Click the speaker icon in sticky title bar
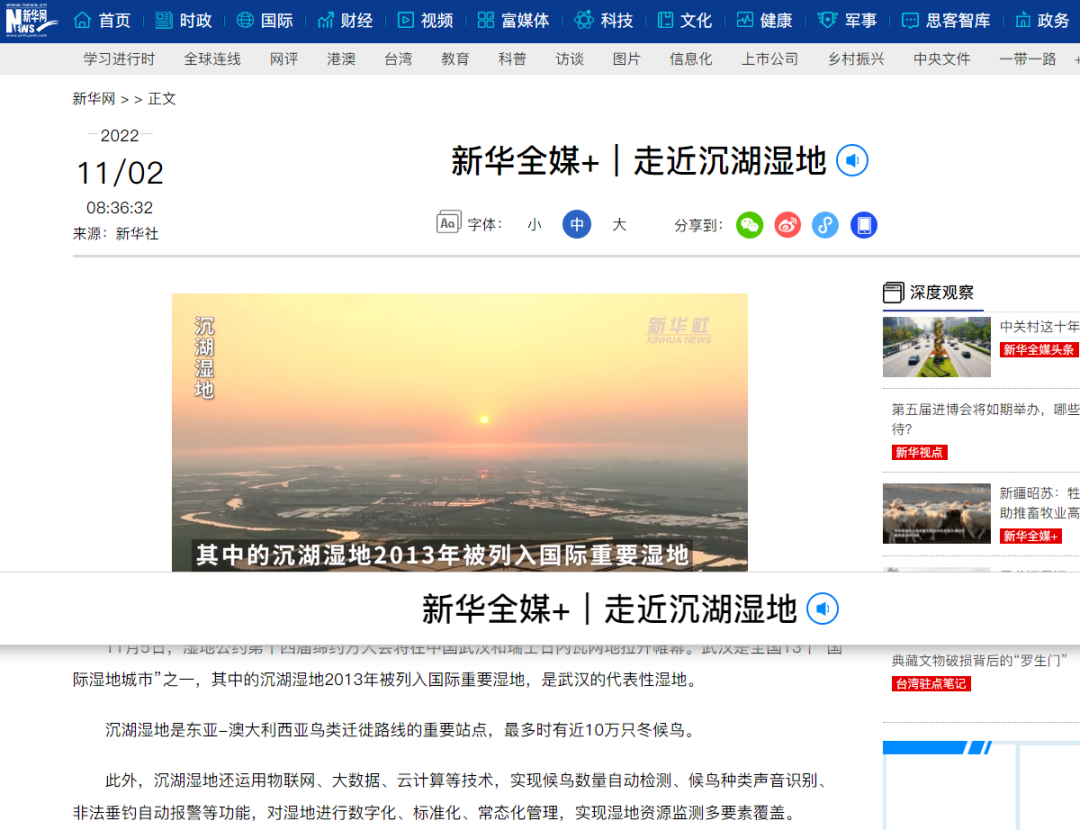Screen dimensions: 1080x830 822,609
